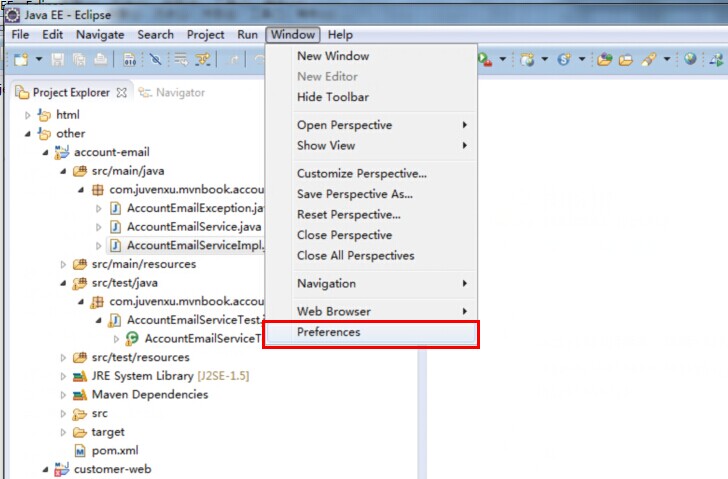Open Preferences from the Window menu
728x479 pixels.
[371, 332]
